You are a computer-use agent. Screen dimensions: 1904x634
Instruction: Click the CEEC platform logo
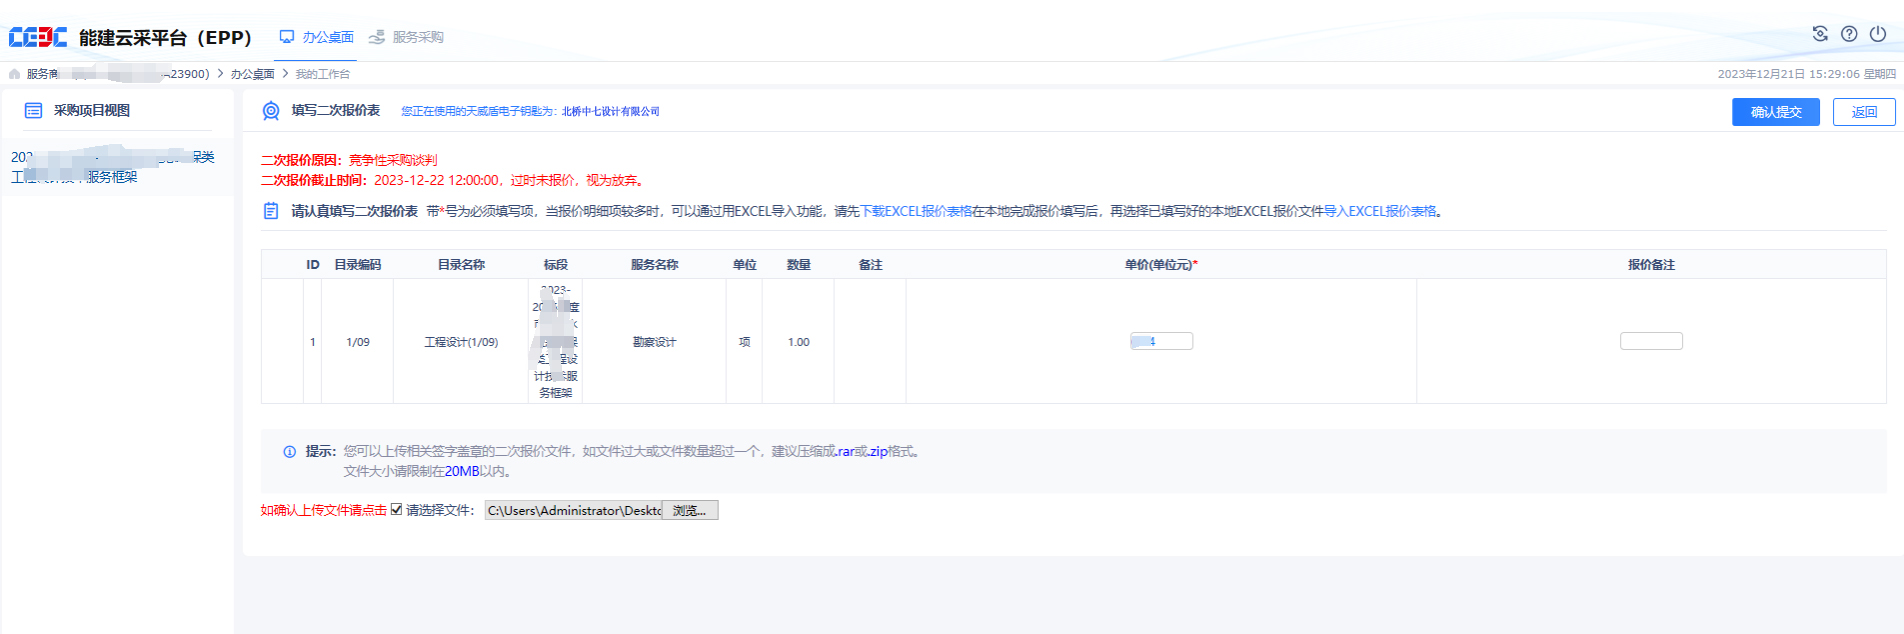point(38,37)
